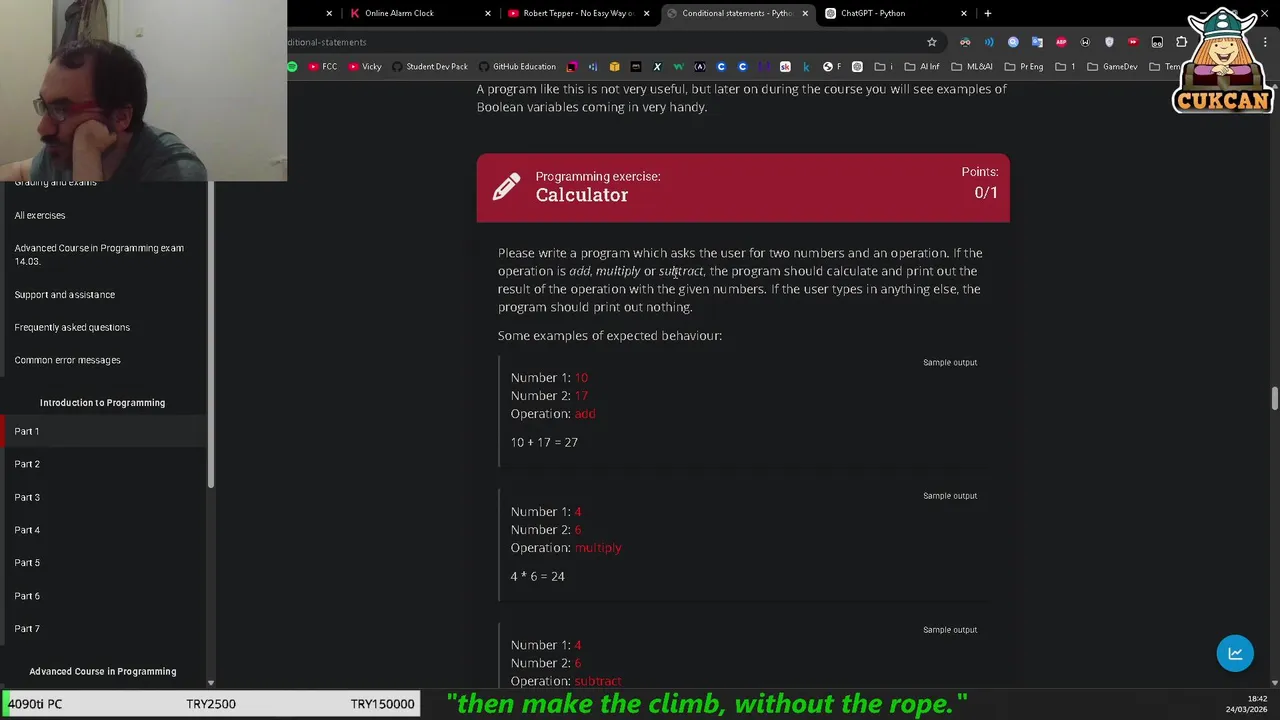This screenshot has height=720, width=1280.
Task: Click the magnifier search extension icon
Action: 1013,42
